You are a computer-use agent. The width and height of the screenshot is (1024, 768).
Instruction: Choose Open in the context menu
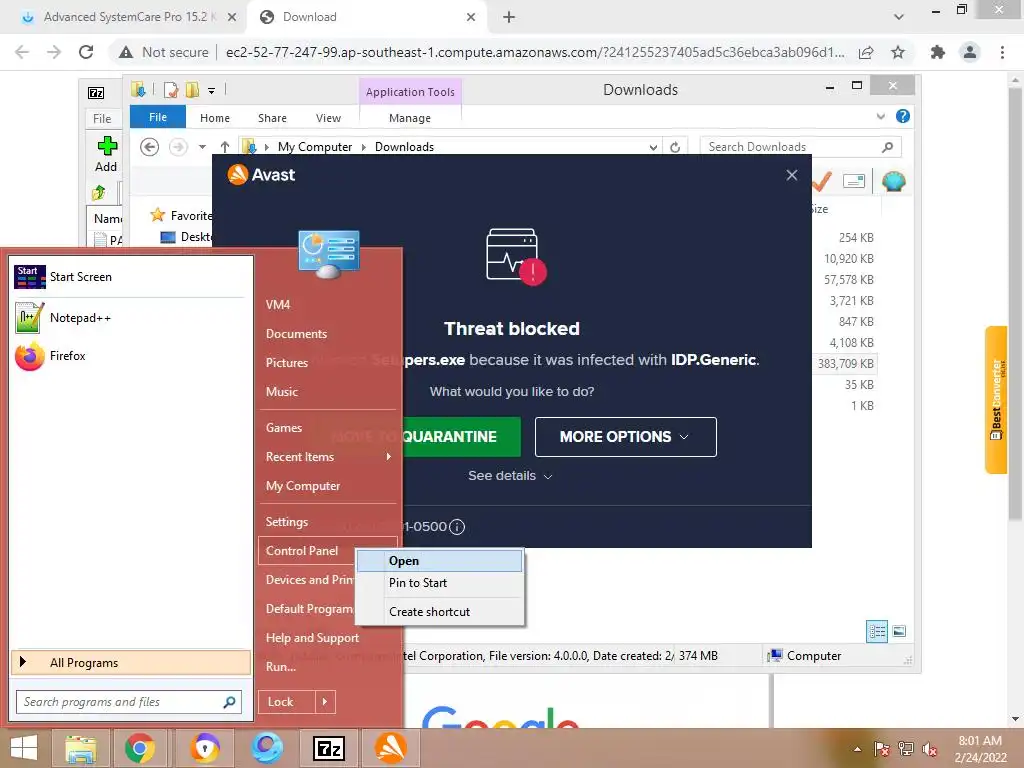440,561
